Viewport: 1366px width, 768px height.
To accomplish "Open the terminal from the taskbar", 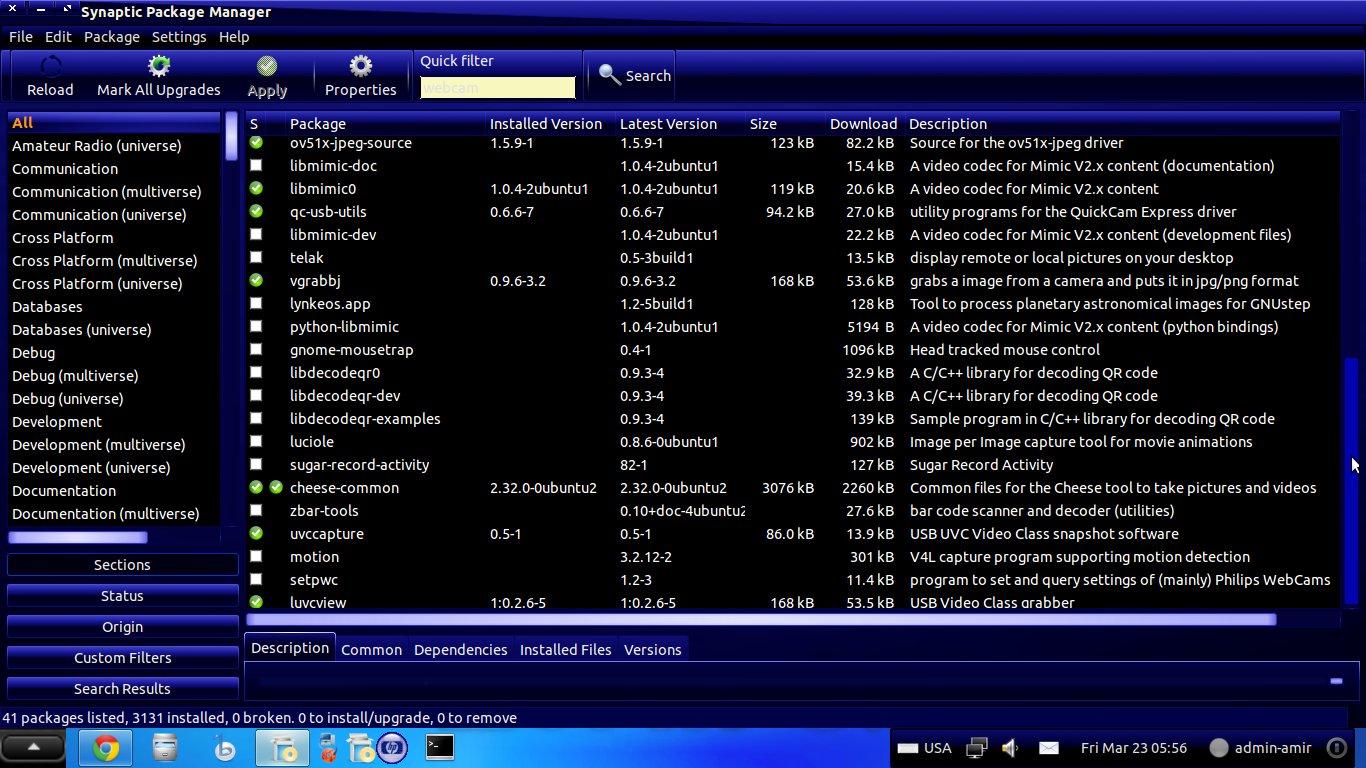I will 439,746.
